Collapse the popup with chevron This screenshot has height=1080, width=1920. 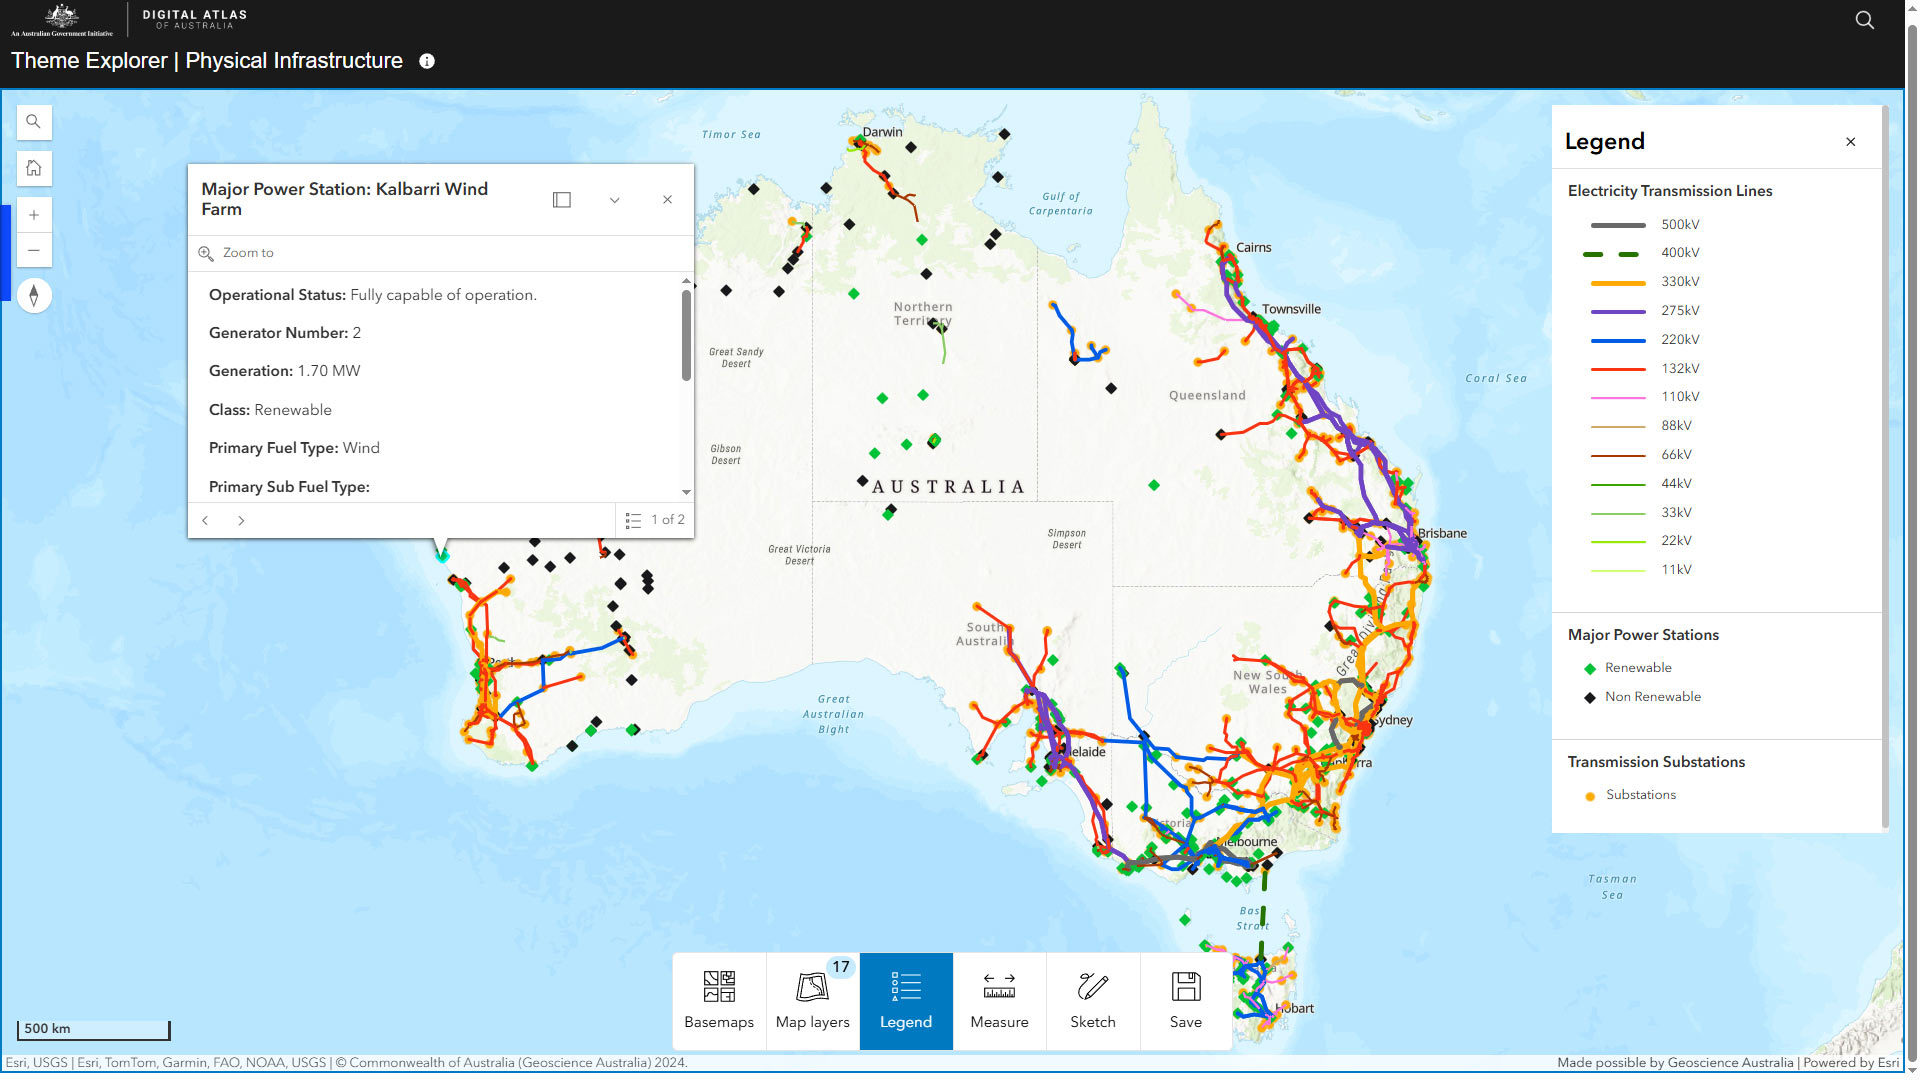coord(615,200)
